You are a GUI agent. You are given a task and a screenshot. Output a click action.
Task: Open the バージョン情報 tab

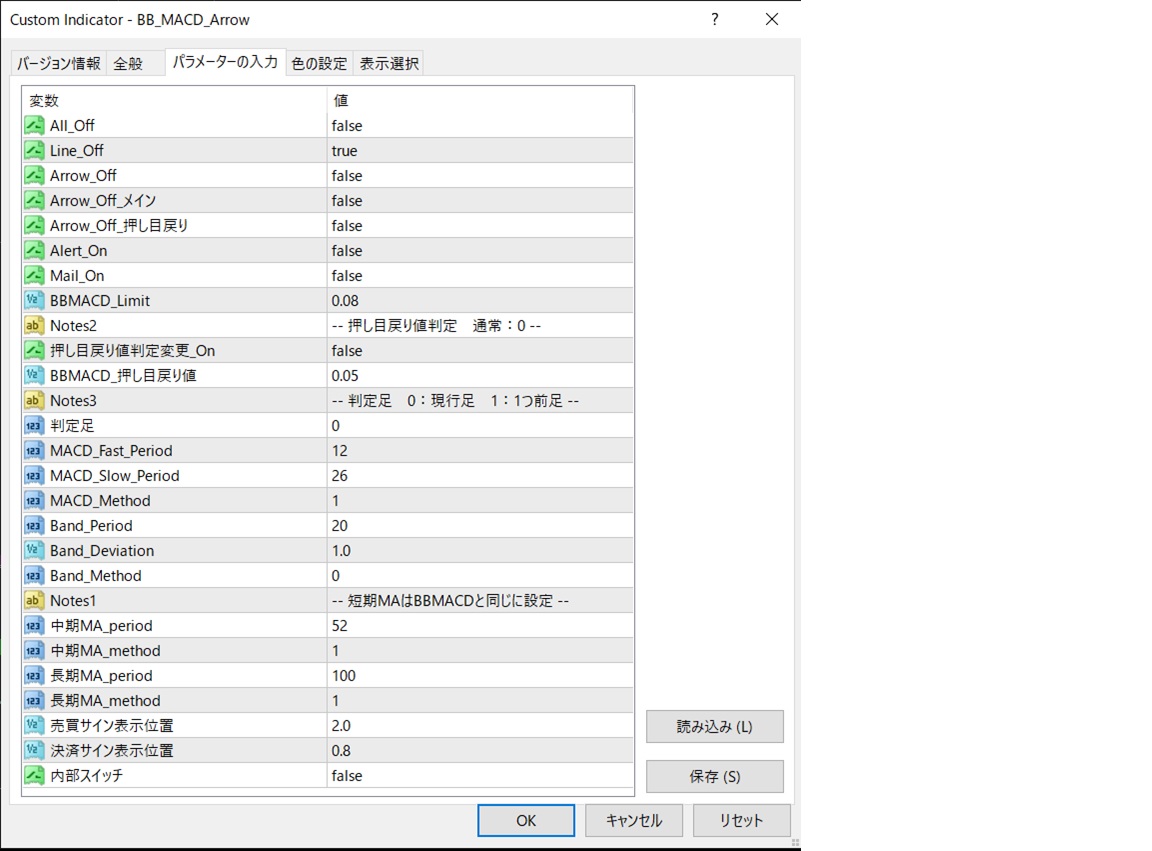tap(59, 63)
